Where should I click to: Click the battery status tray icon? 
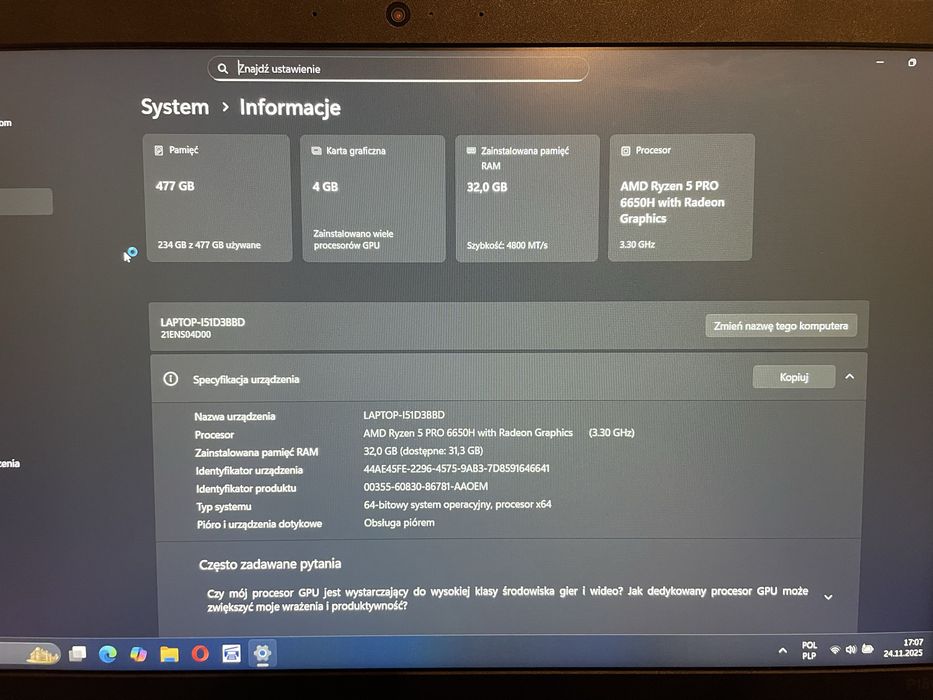coord(868,649)
